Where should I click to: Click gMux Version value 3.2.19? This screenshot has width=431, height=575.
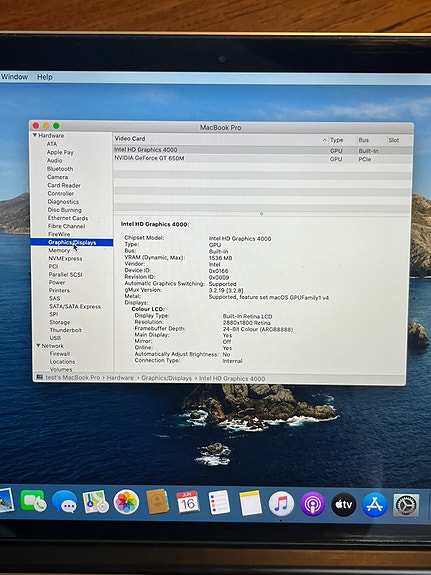point(226,290)
